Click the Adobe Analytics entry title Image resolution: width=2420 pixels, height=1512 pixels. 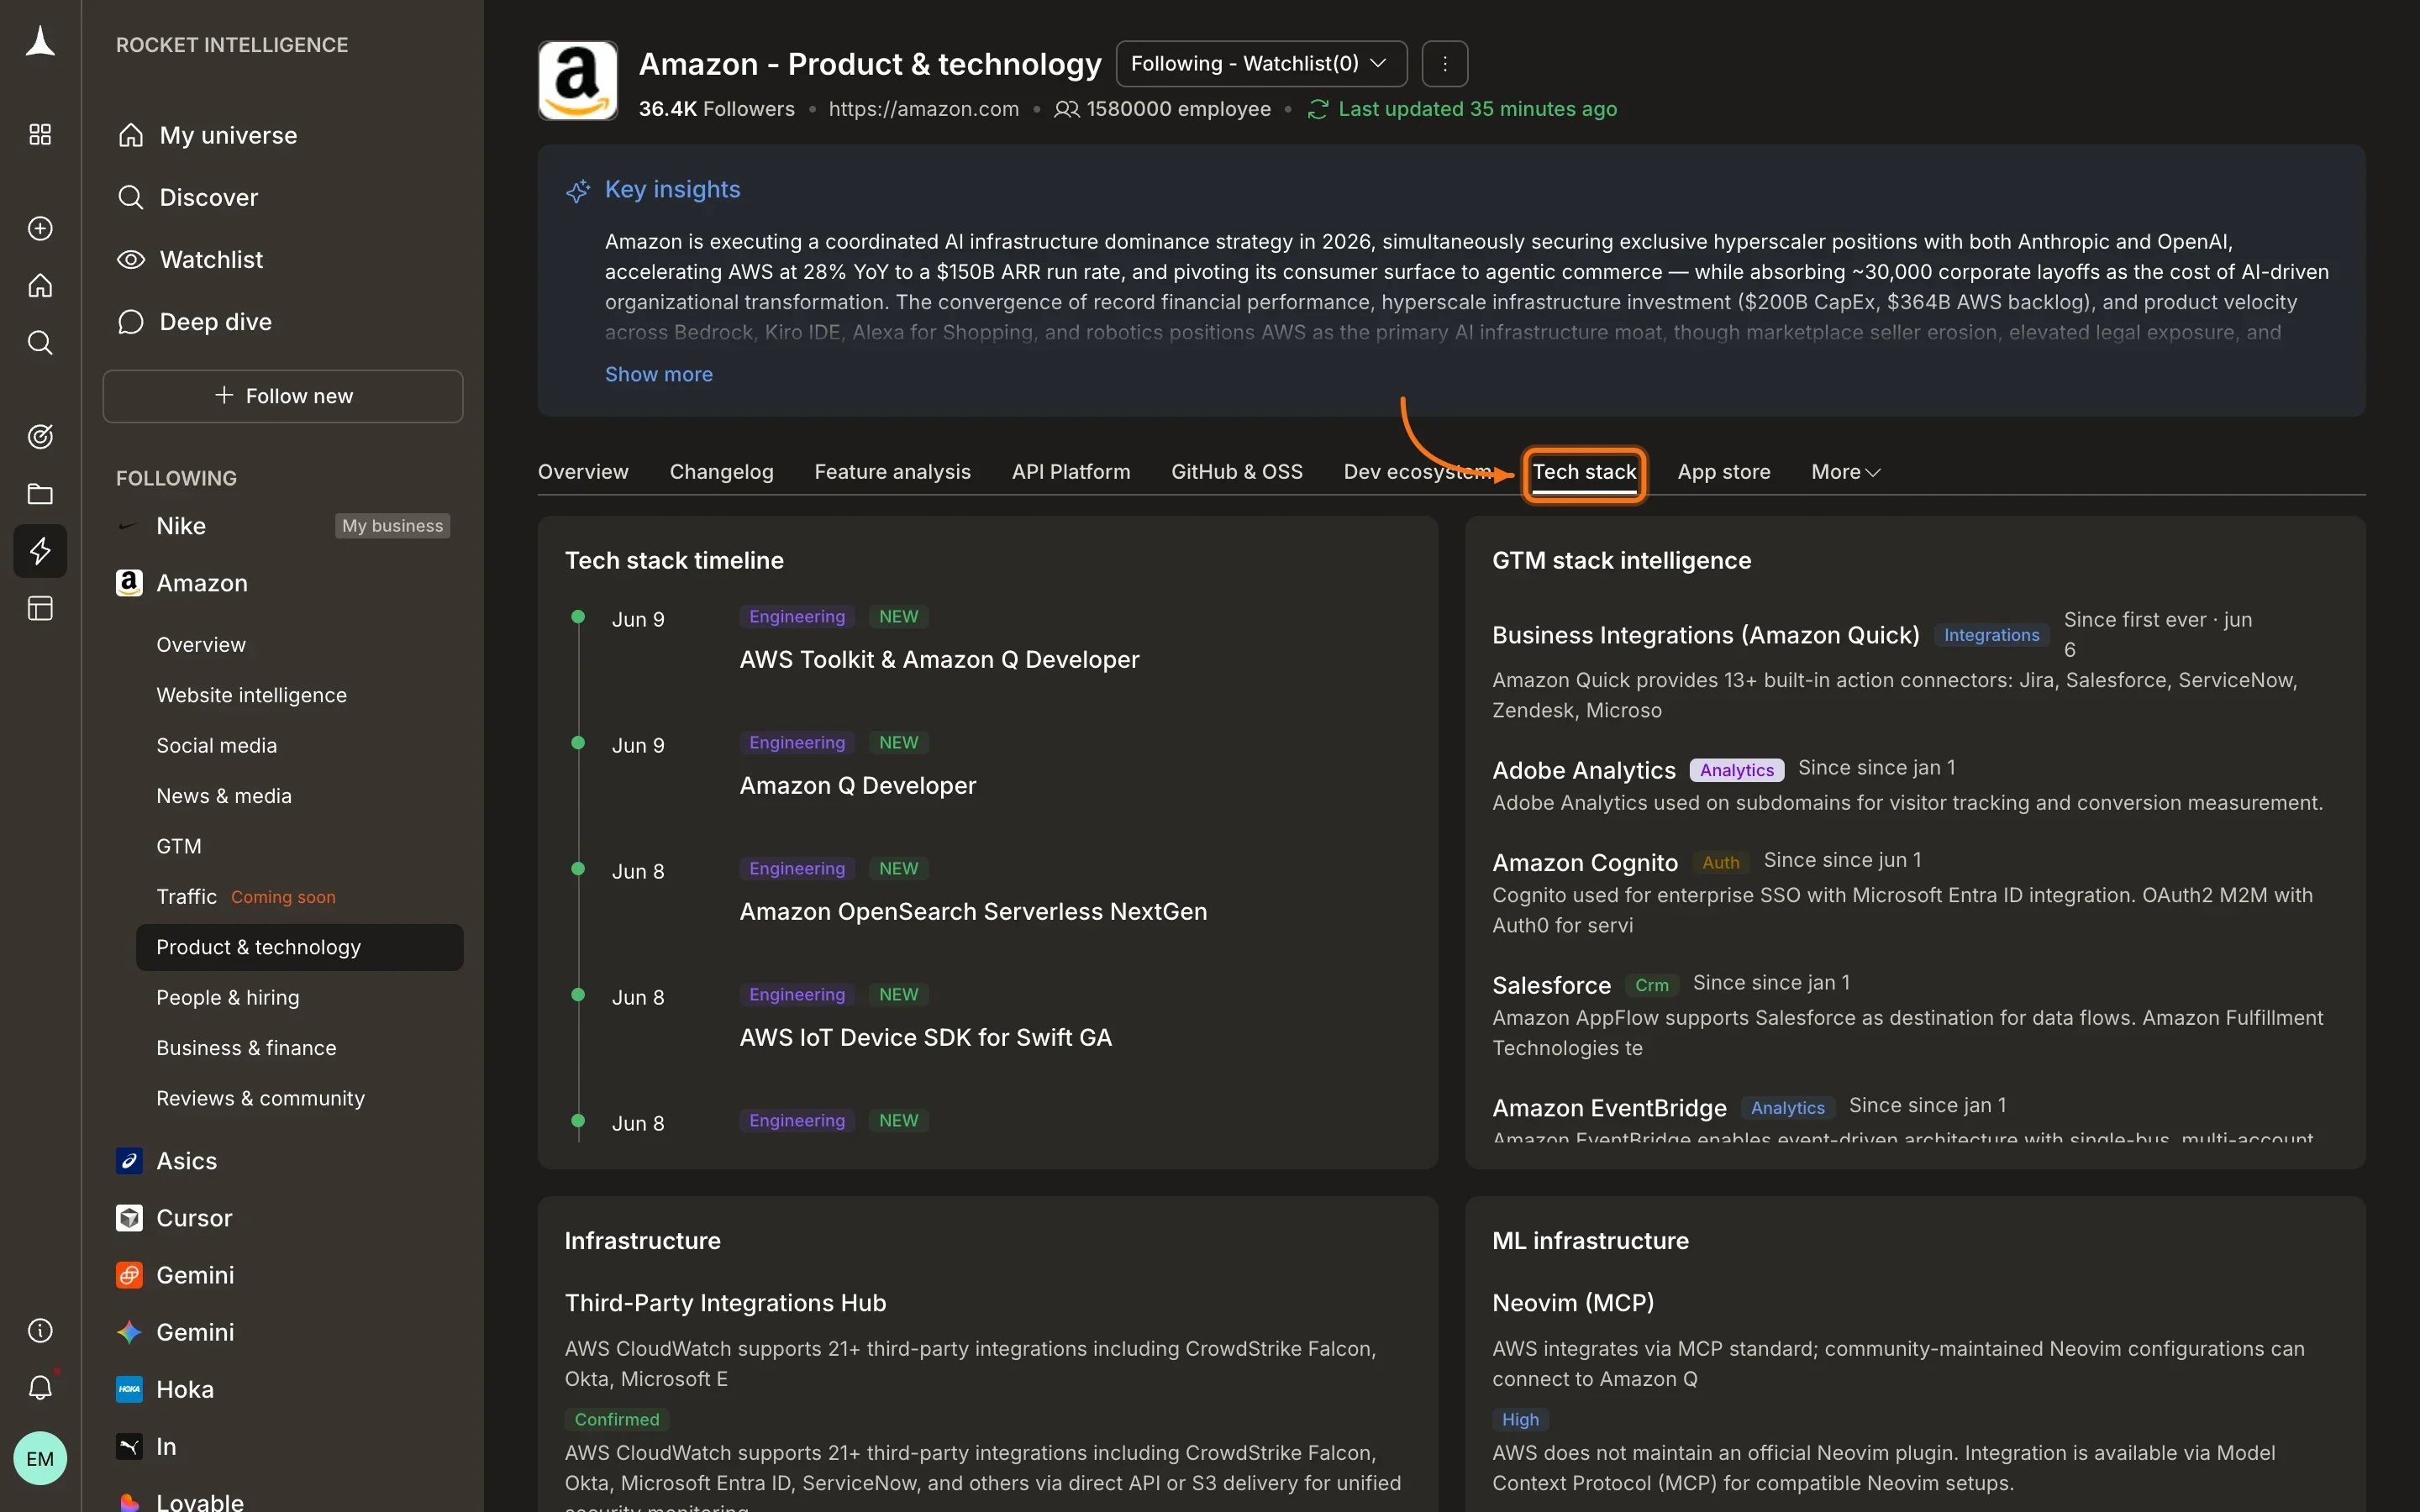[1583, 770]
